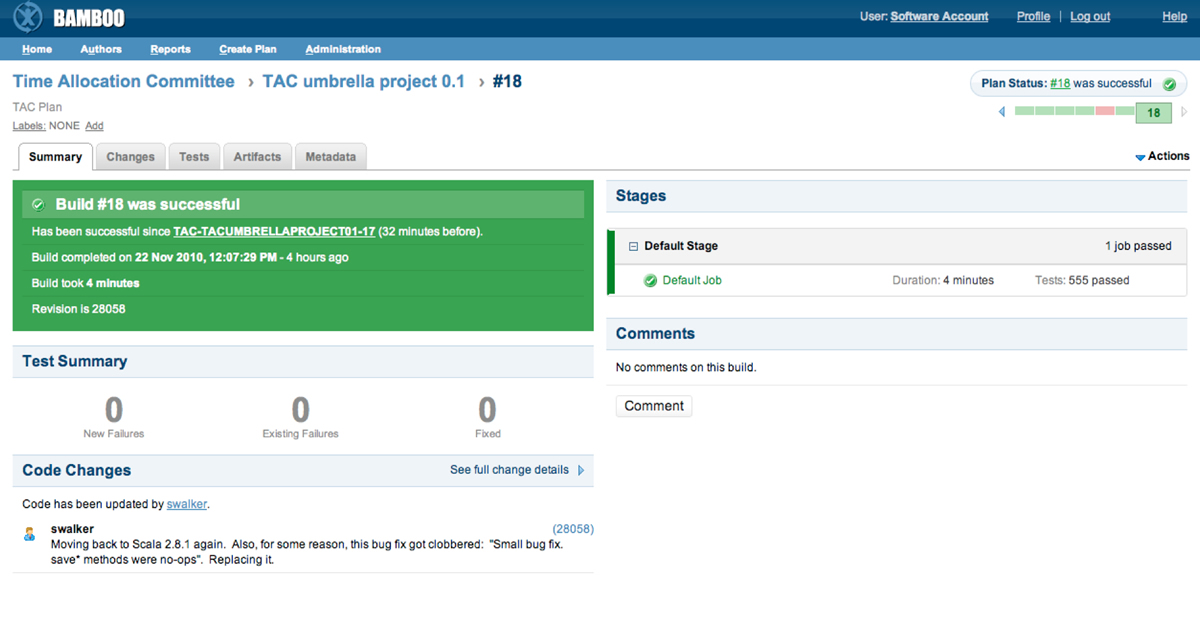
Task: Open the Authors menu
Action: tap(101, 49)
